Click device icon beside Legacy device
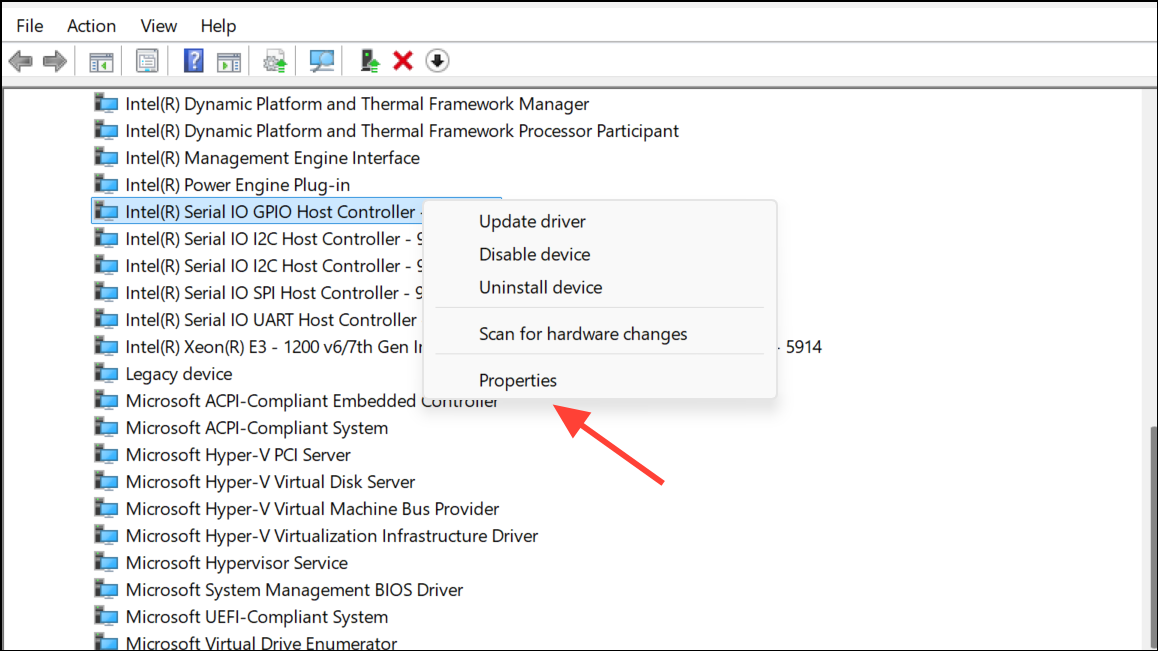This screenshot has width=1158, height=651. [x=106, y=373]
